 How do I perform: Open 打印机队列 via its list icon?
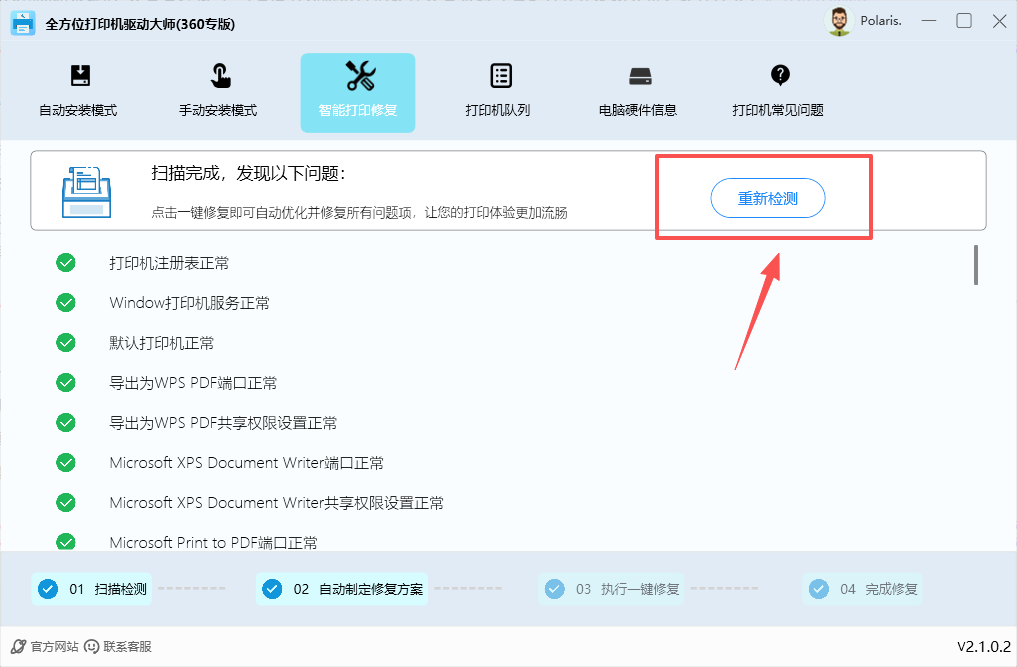click(x=499, y=75)
